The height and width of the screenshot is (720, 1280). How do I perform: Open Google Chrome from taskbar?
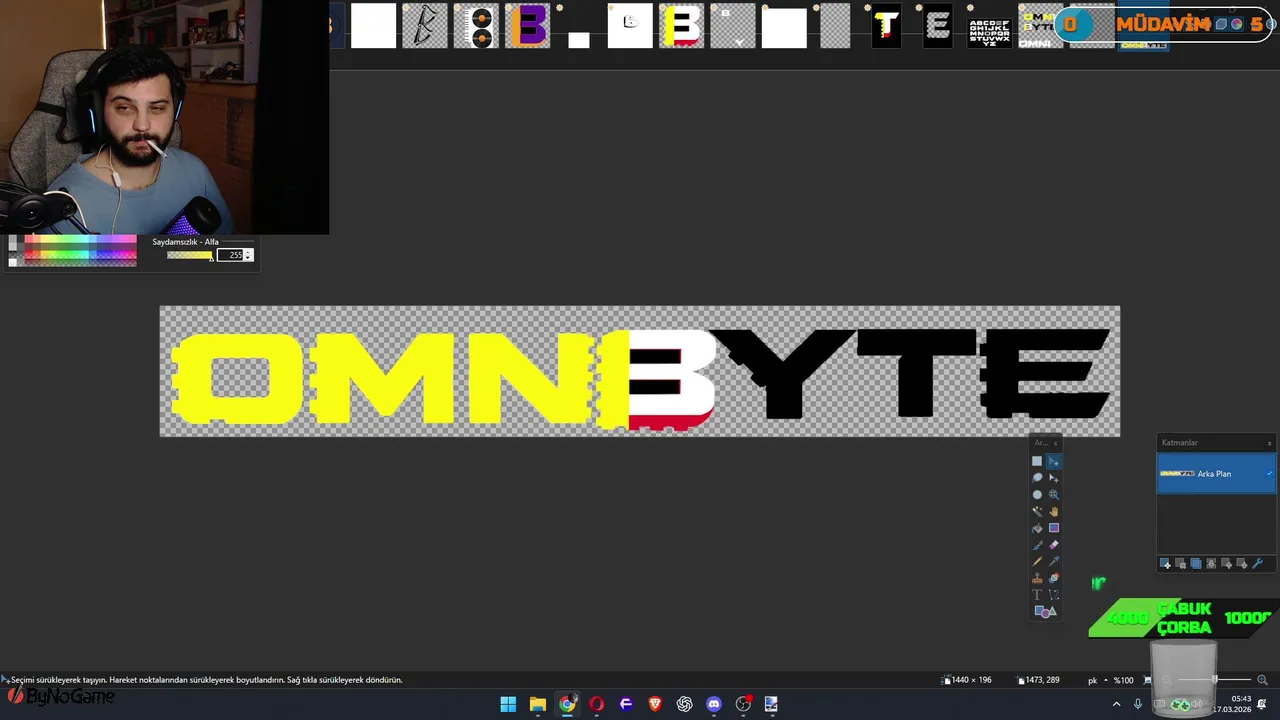point(567,704)
